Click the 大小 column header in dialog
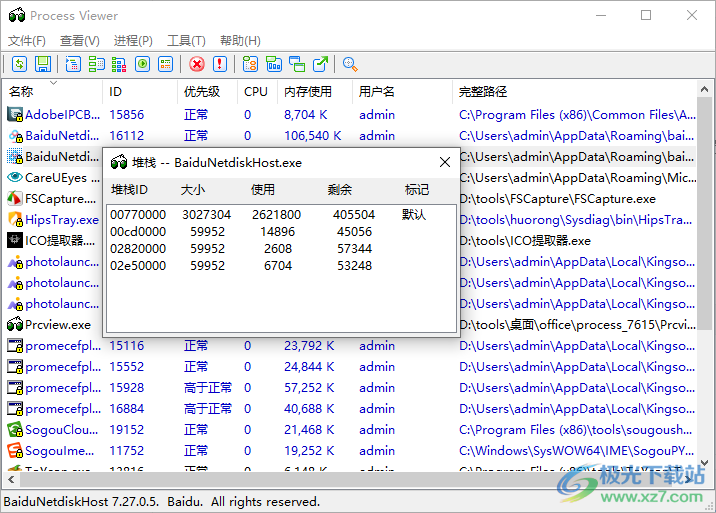This screenshot has height=513, width=716. pyautogui.click(x=193, y=190)
